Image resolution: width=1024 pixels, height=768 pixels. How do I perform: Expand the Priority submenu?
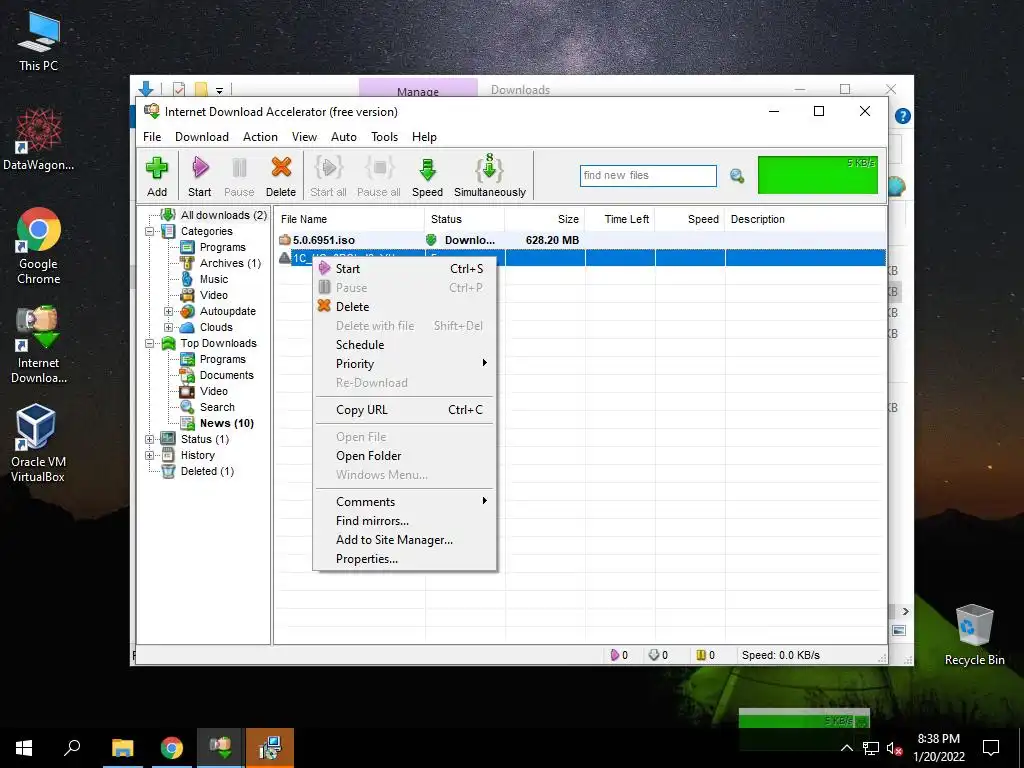404,363
